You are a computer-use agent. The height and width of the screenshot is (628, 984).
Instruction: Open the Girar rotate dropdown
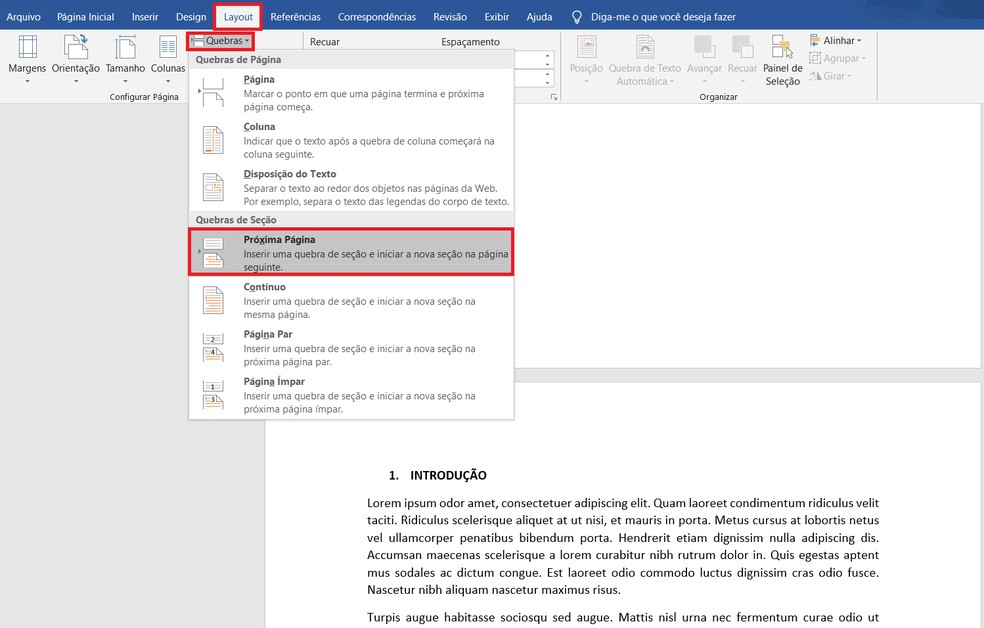(830, 76)
